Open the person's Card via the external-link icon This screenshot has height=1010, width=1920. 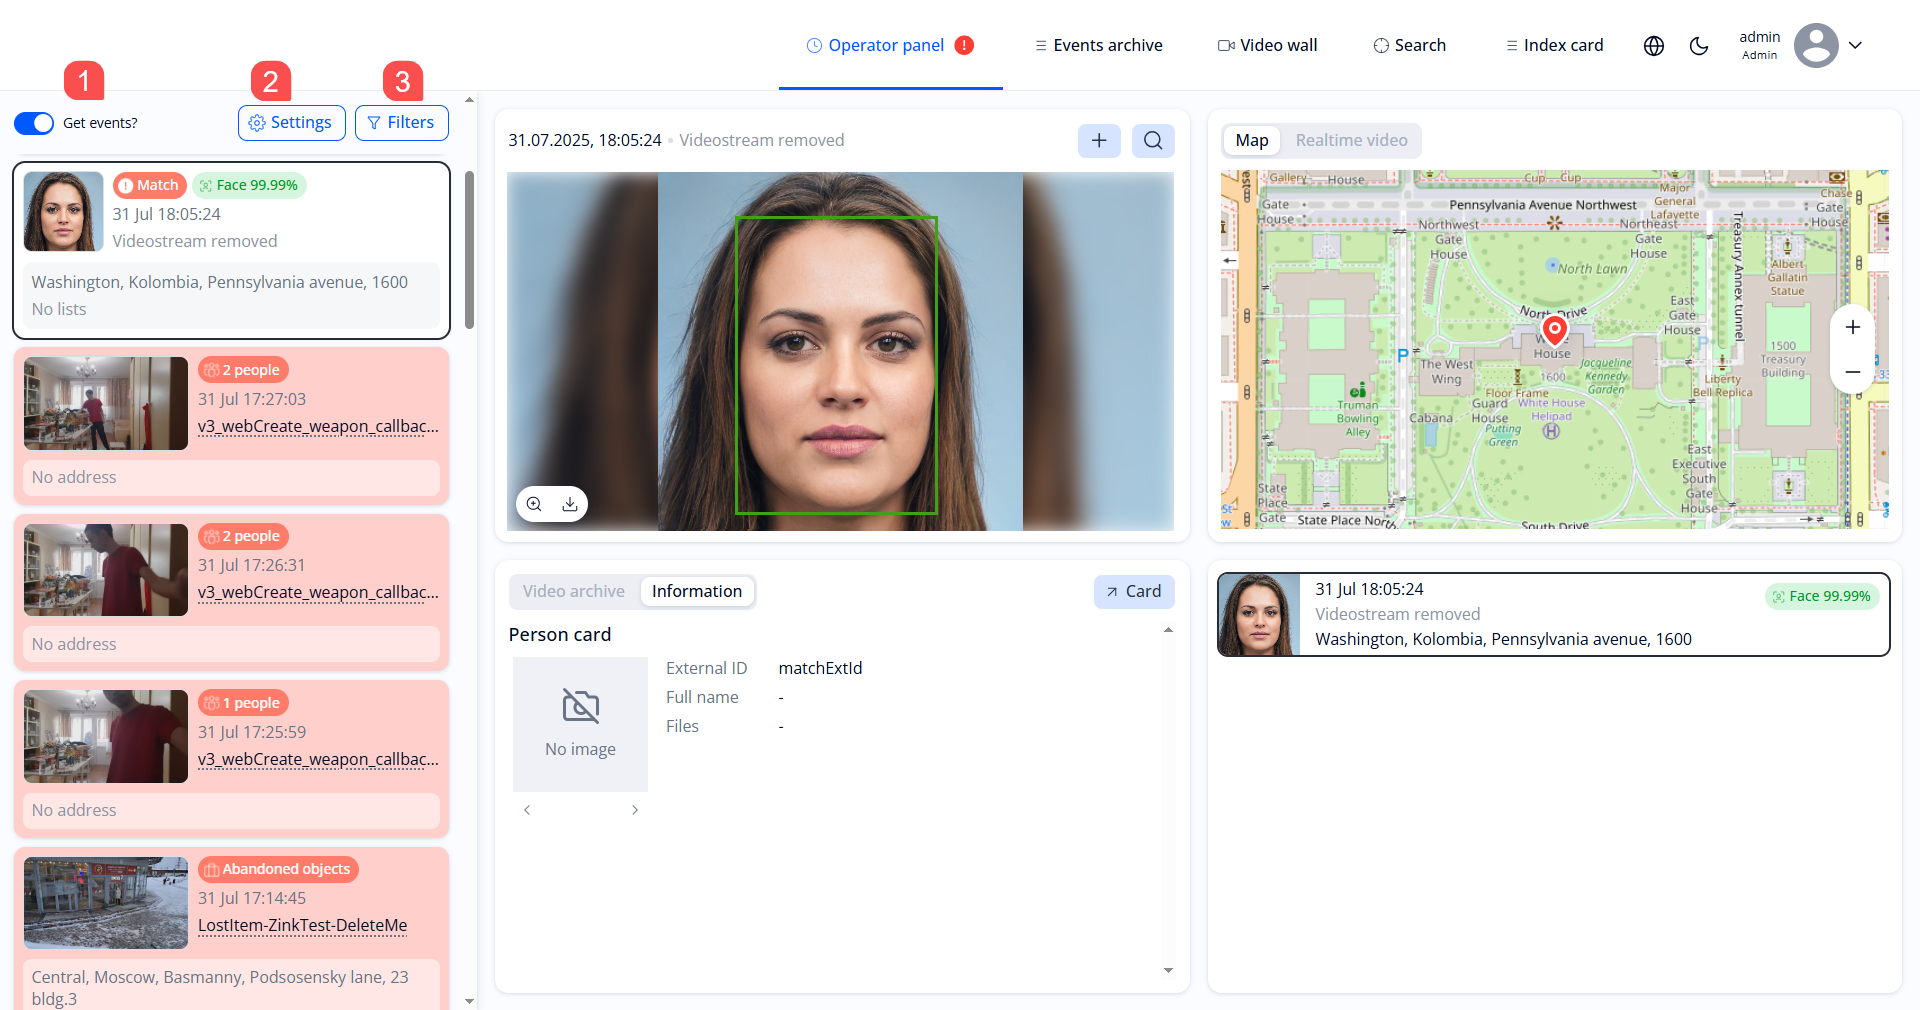click(1134, 591)
